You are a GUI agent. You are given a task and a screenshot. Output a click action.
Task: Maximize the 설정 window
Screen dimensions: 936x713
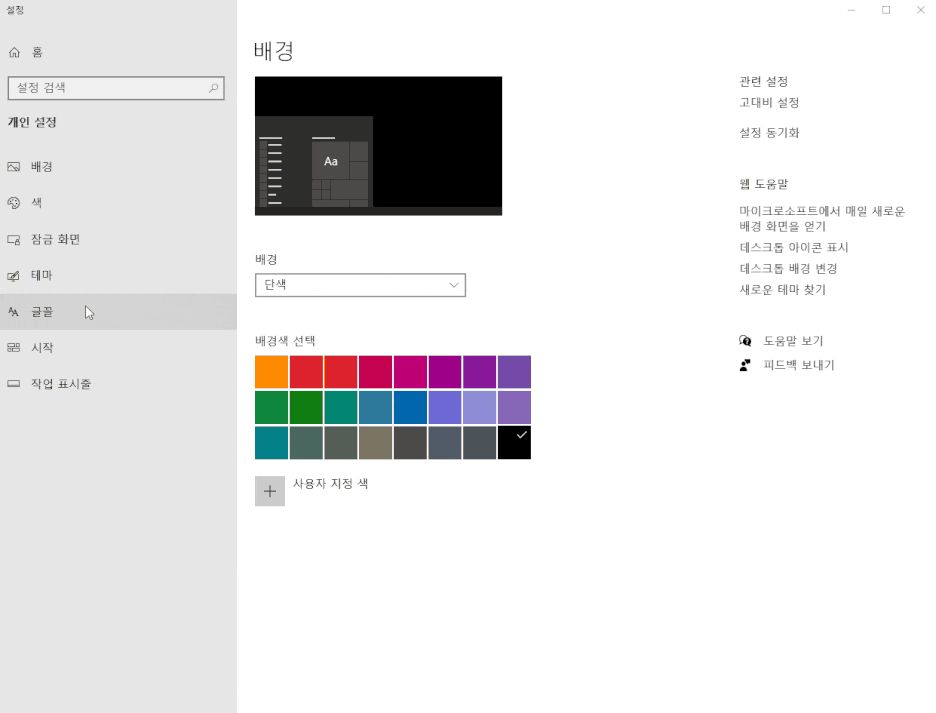tap(886, 10)
